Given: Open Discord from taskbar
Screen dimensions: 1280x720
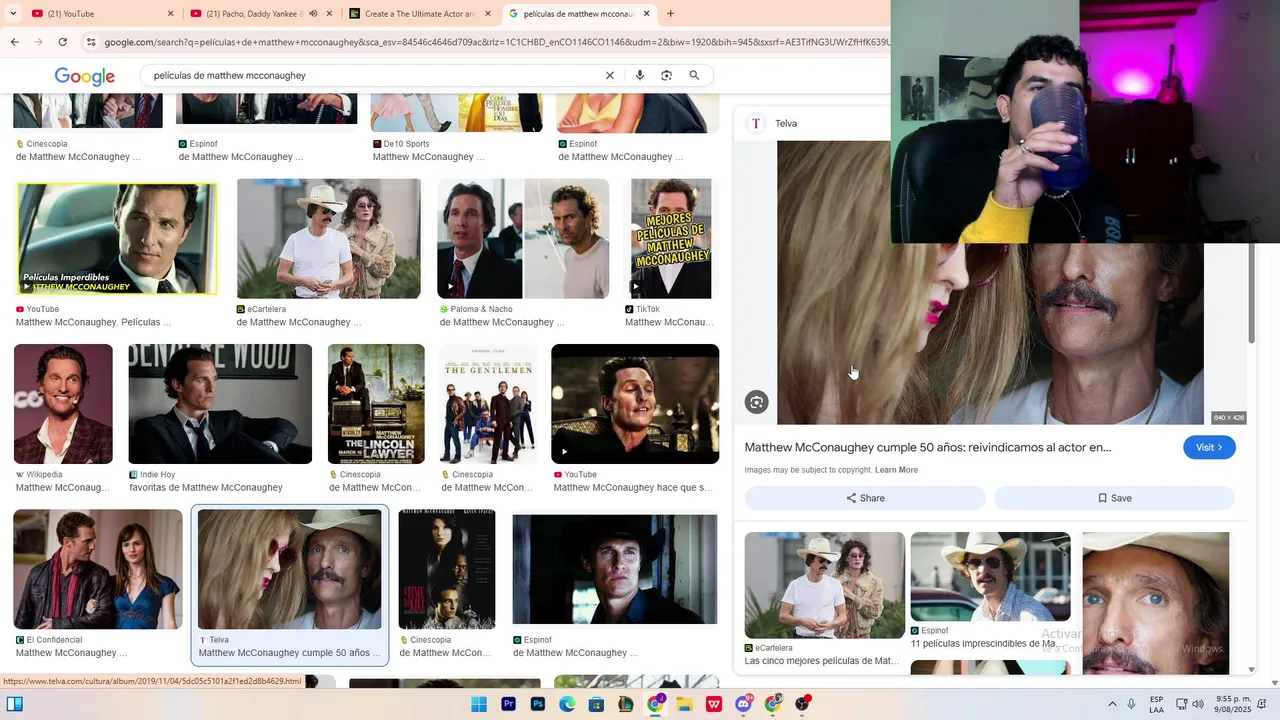Looking at the screenshot, I should click(744, 704).
